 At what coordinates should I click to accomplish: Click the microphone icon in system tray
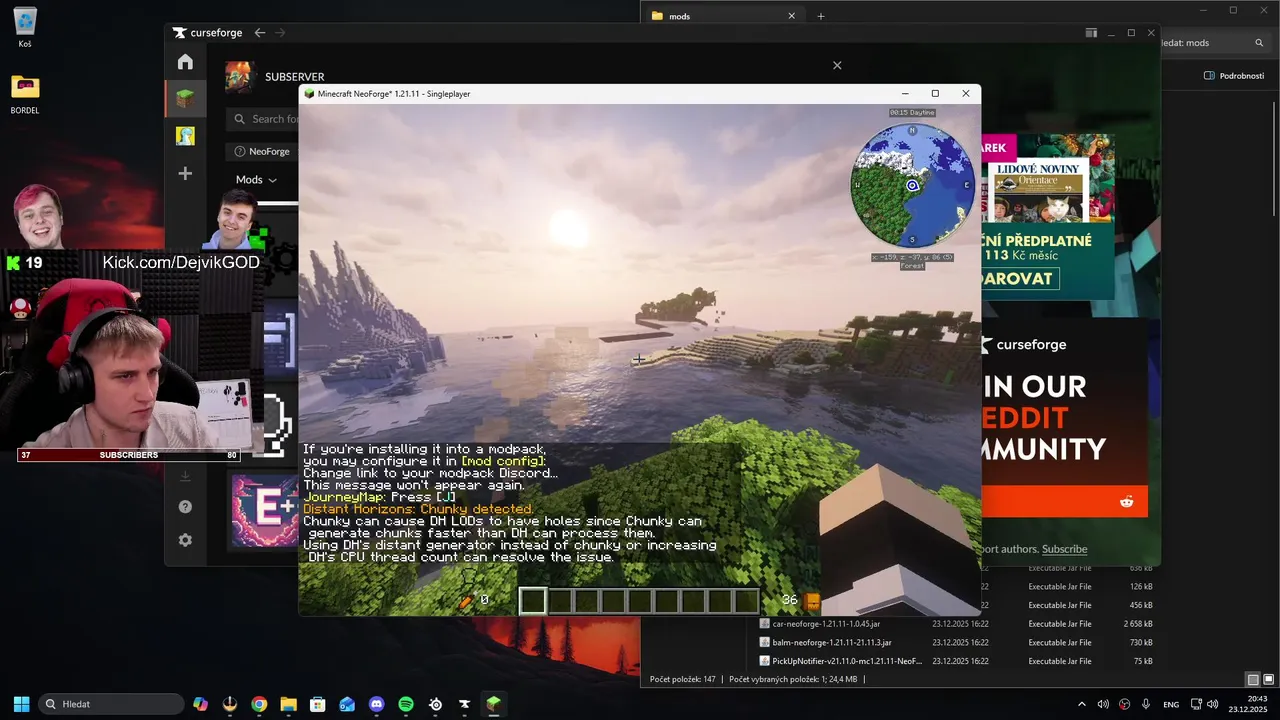(1146, 704)
